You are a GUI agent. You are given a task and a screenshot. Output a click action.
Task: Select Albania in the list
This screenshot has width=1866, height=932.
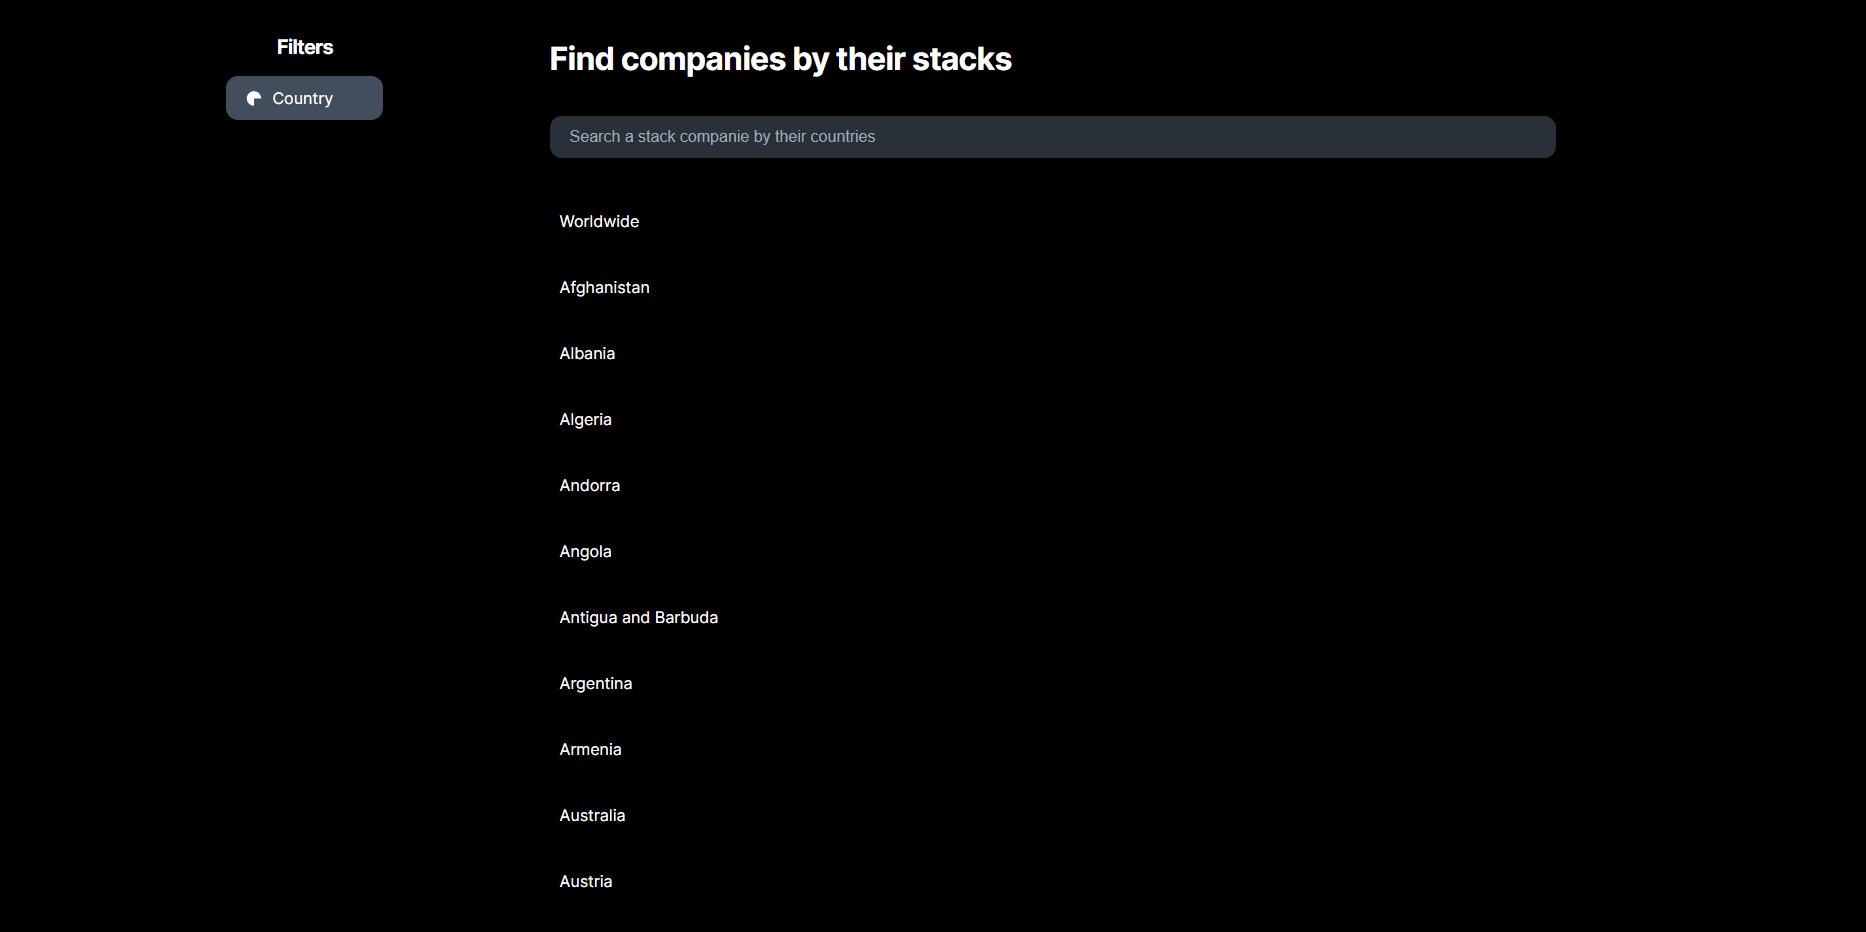point(587,354)
